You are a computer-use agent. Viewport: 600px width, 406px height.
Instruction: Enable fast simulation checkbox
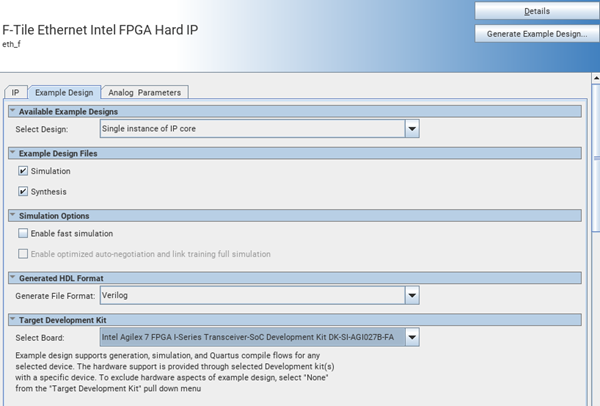(x=23, y=233)
